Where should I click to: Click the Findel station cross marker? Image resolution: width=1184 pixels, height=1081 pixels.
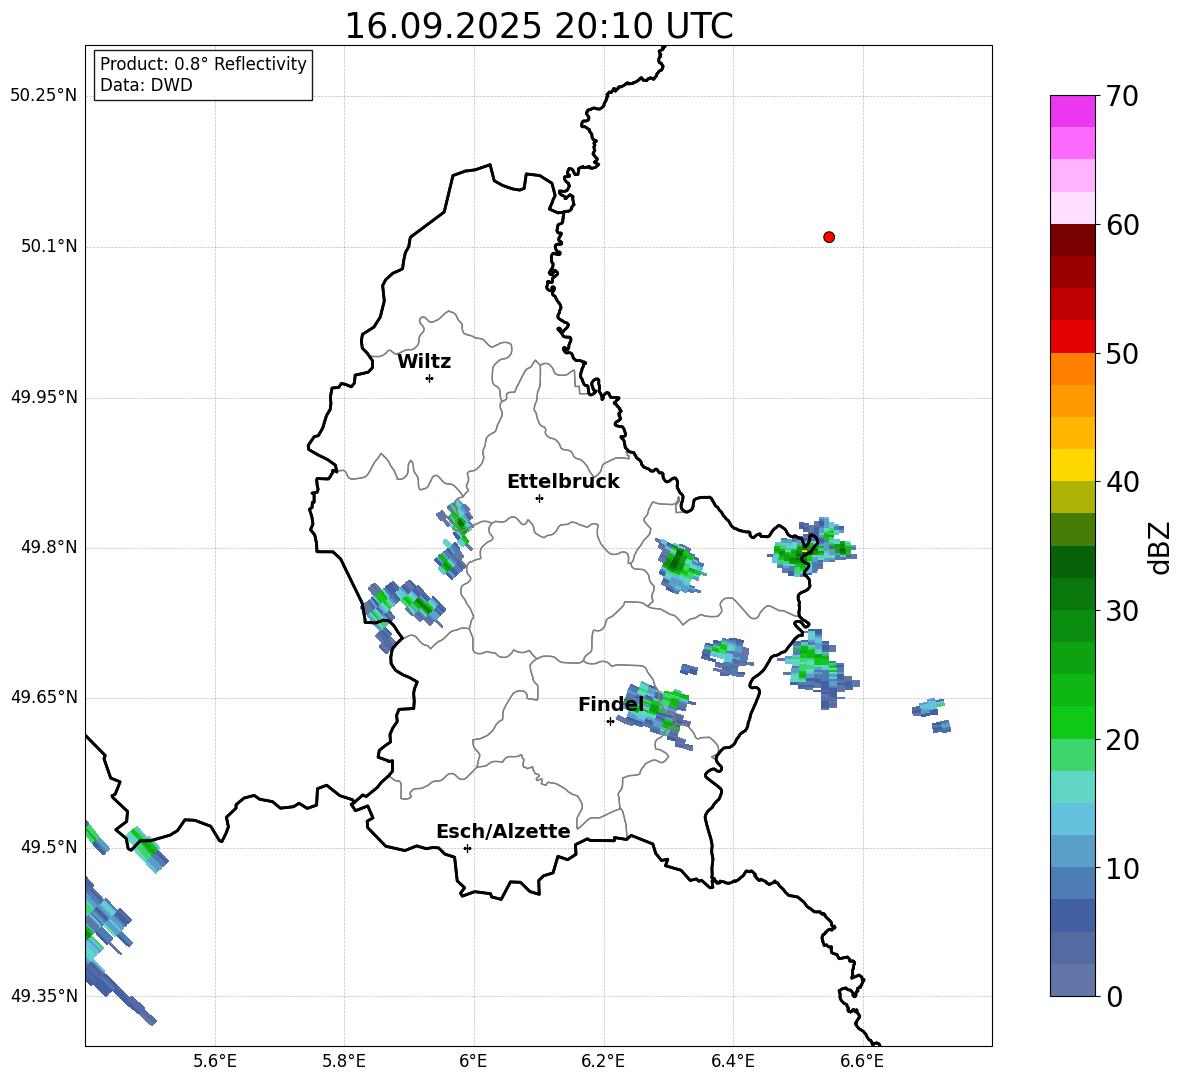pos(610,721)
